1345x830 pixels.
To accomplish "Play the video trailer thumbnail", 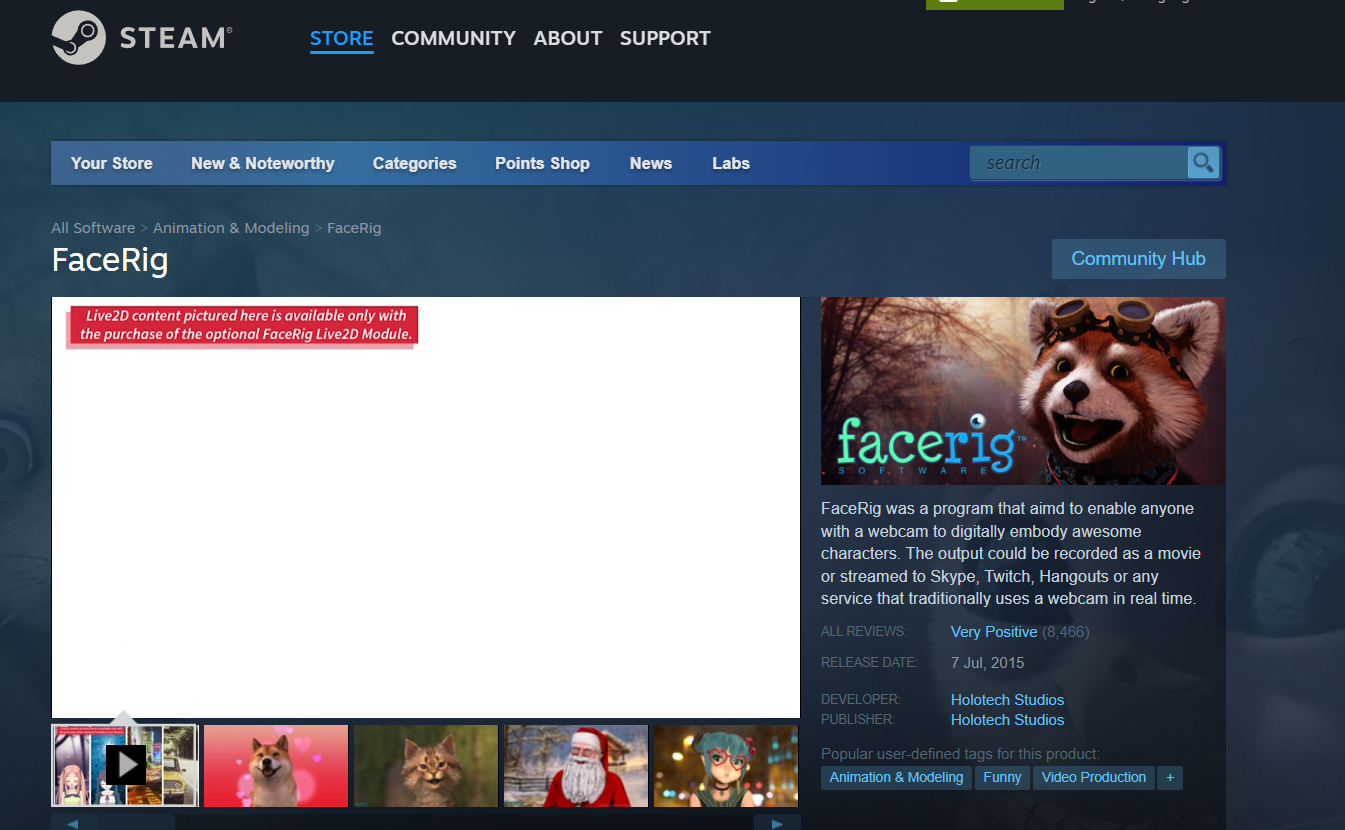I will pos(125,766).
